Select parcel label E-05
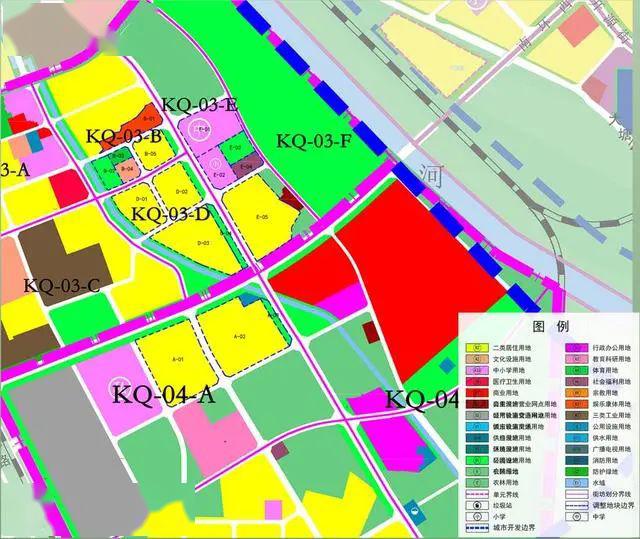This screenshot has height=539, width=640. 262,217
